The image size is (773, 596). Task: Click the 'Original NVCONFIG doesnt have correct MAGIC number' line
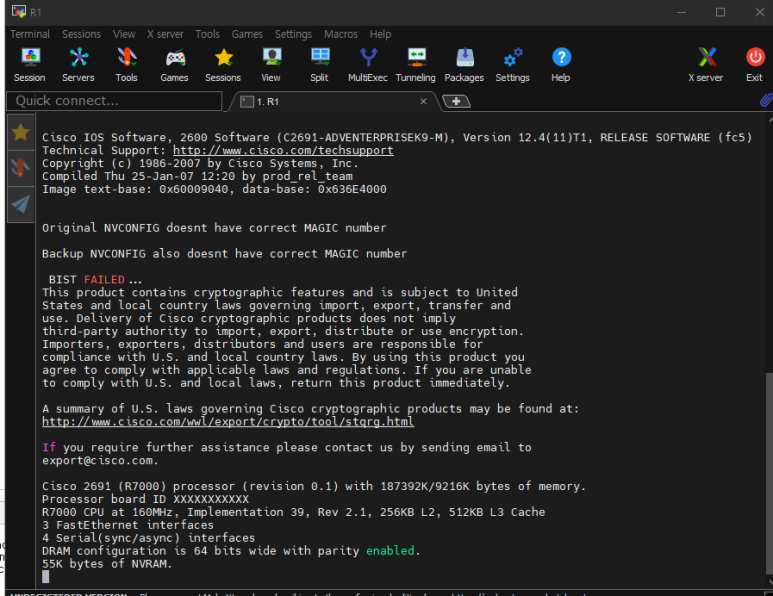tap(214, 228)
